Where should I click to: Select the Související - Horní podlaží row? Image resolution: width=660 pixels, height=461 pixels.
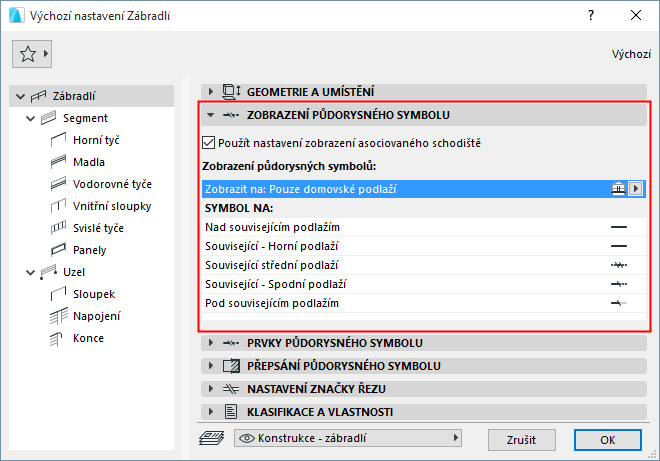click(x=424, y=246)
